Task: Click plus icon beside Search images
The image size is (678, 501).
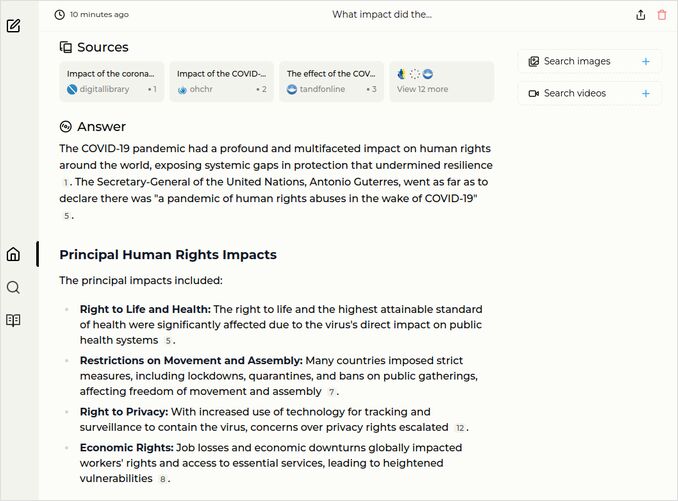Action: (646, 61)
